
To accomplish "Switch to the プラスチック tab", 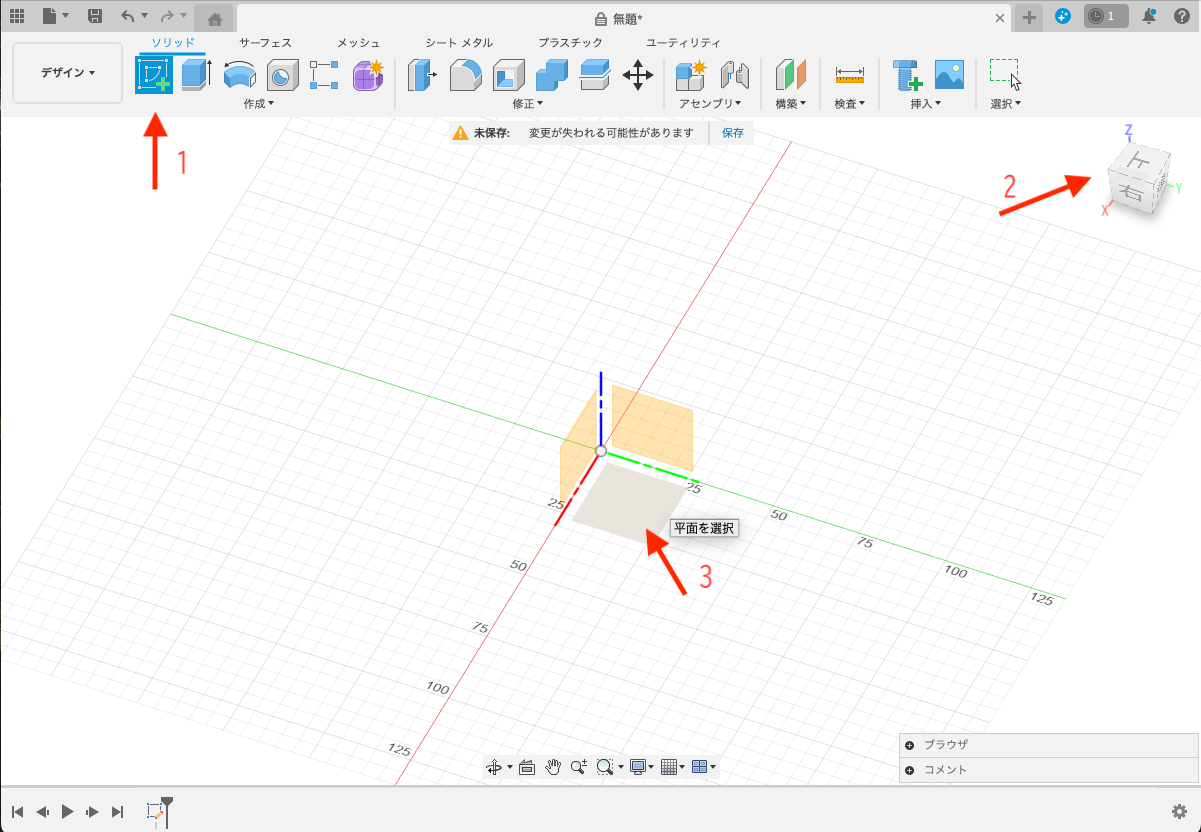I will 570,43.
